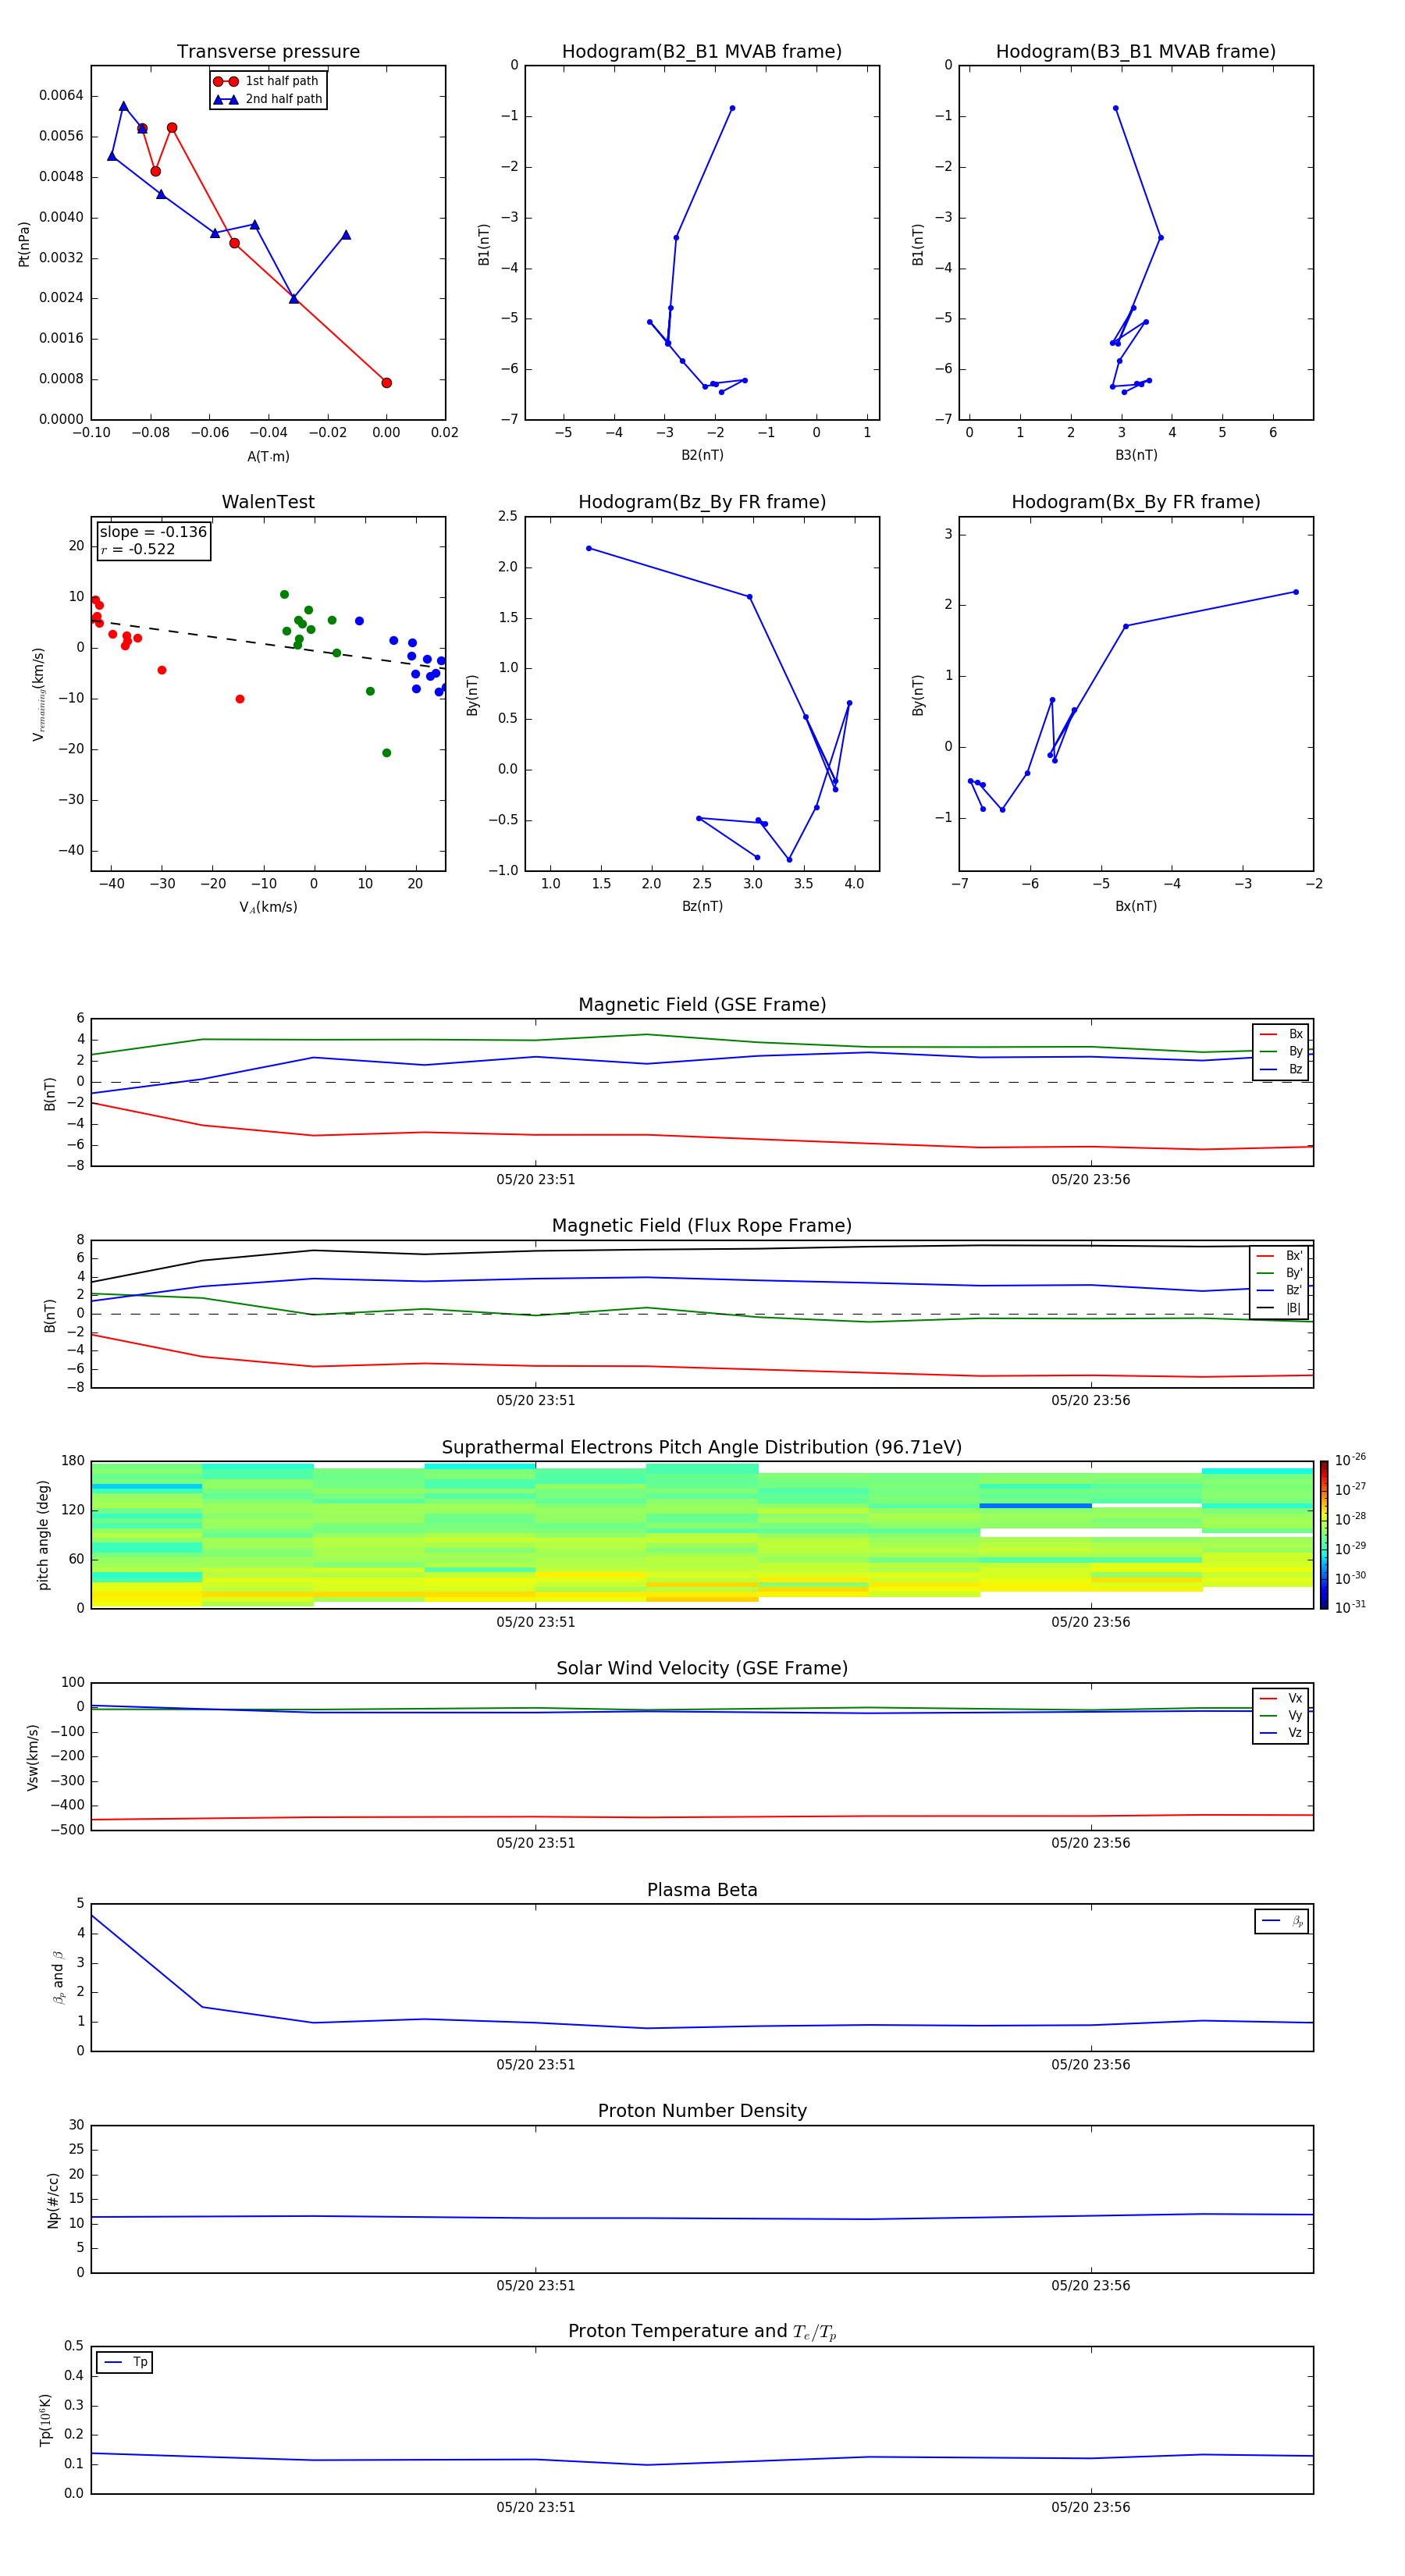Screen dimensions: 1405x2576
Task: Click '05/20 23:51' under the GSE magnetic field plot
Action: pyautogui.click(x=536, y=1179)
